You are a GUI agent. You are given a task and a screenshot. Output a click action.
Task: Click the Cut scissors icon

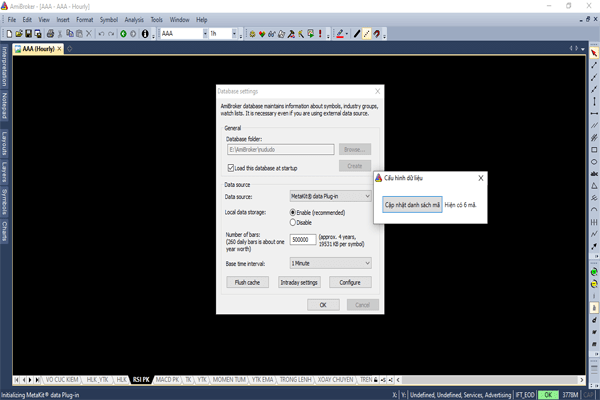tap(60, 34)
